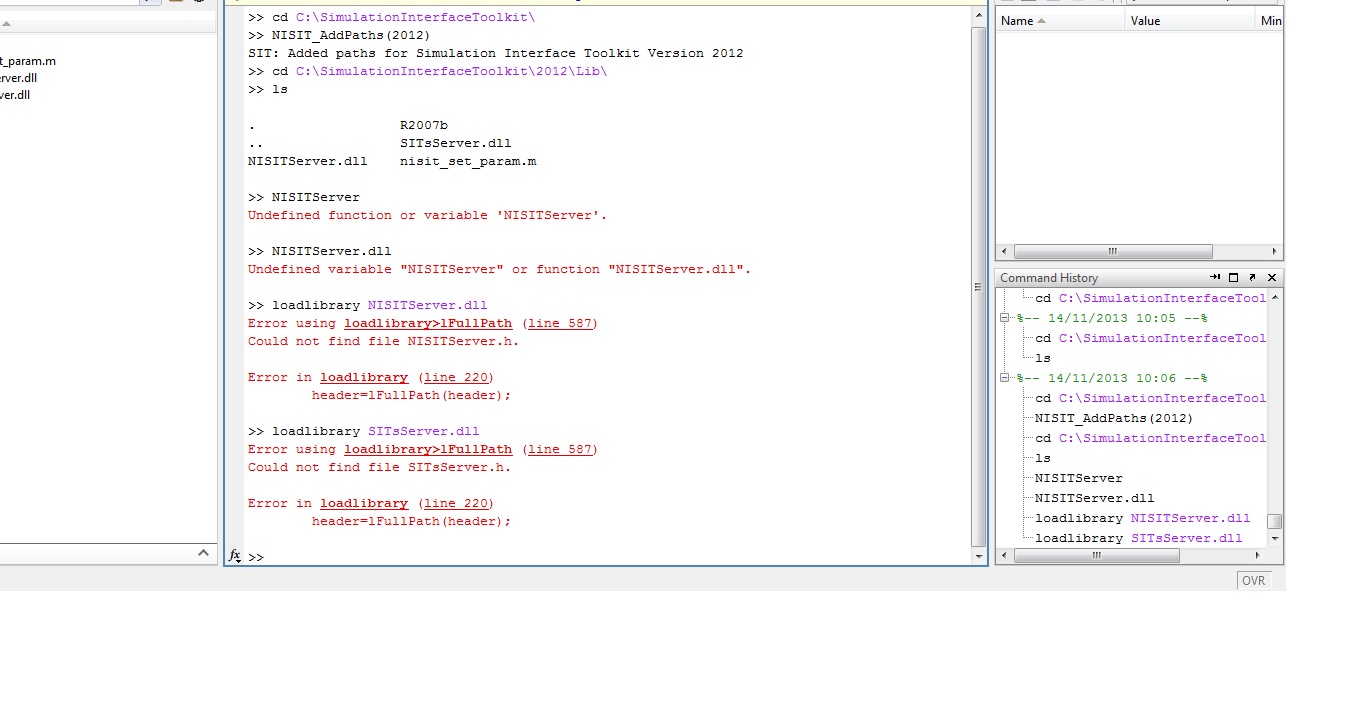
Task: Click Command History horizontal scroll right arrow
Action: (x=1260, y=556)
